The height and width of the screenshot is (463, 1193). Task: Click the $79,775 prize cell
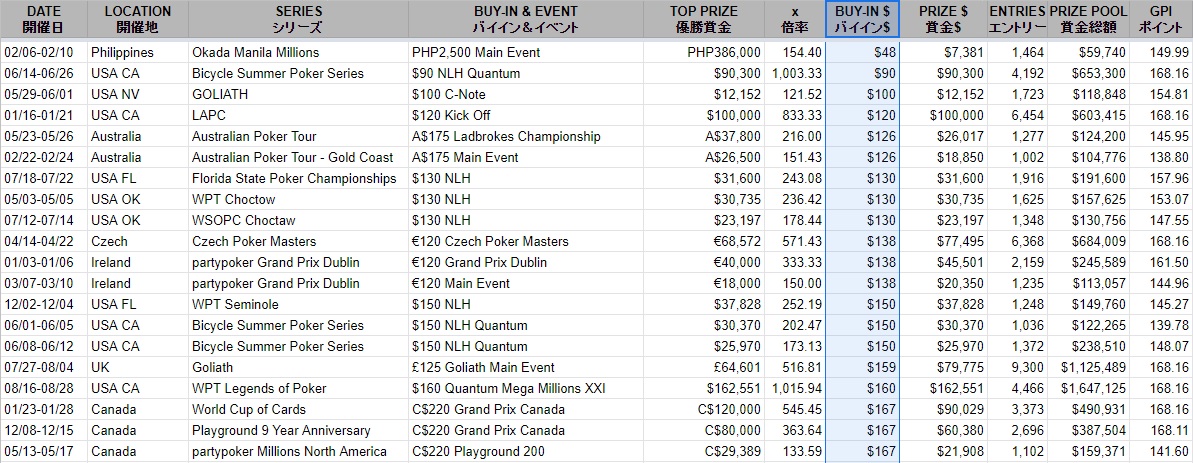tap(943, 367)
